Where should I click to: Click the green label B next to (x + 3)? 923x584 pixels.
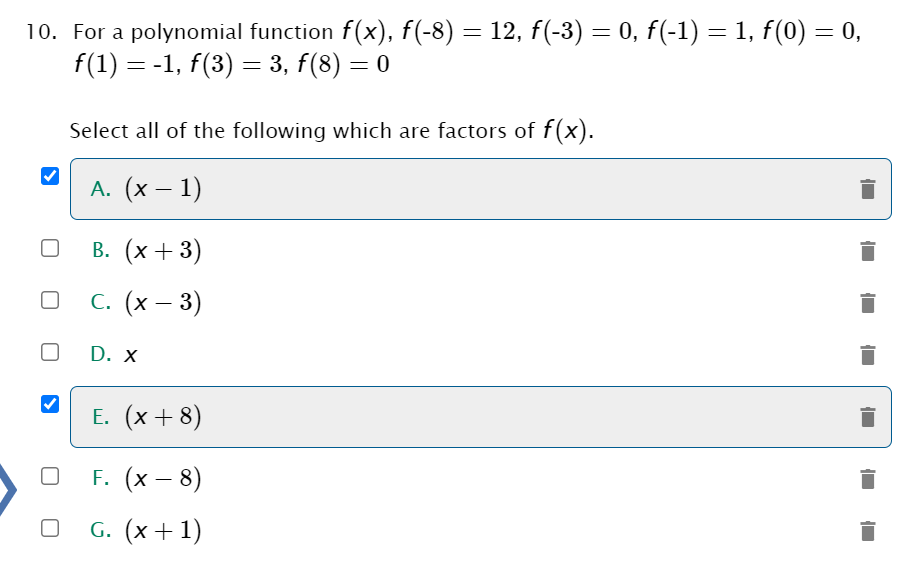point(99,250)
